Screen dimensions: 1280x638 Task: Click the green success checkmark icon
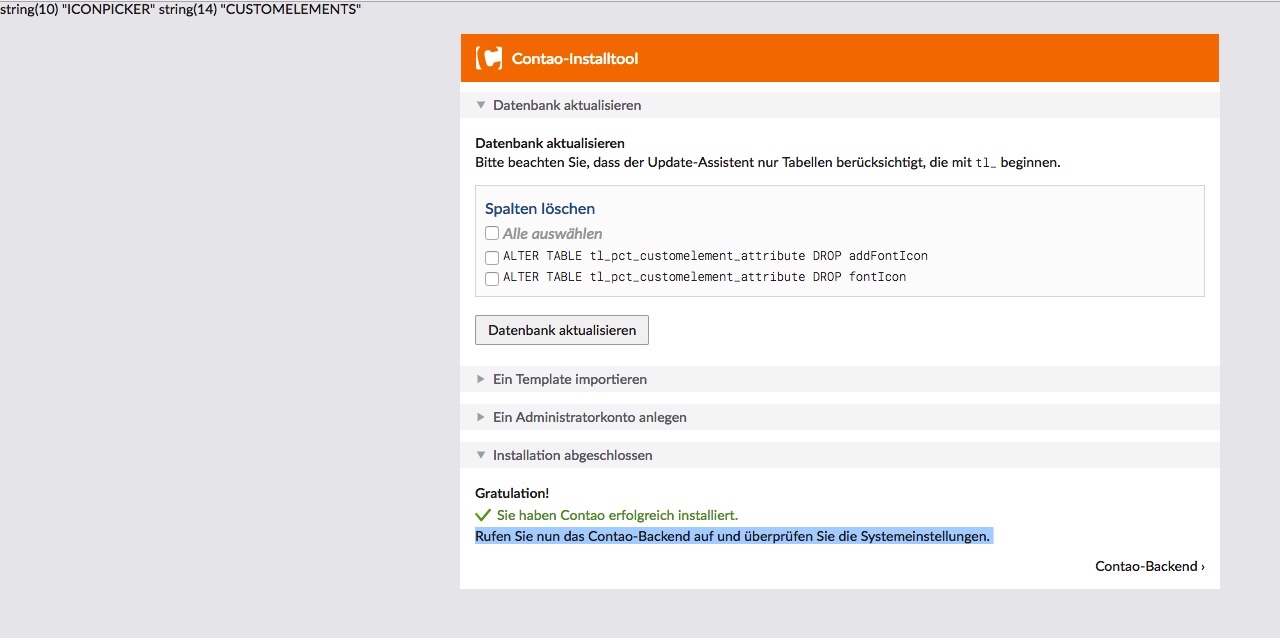(x=483, y=515)
